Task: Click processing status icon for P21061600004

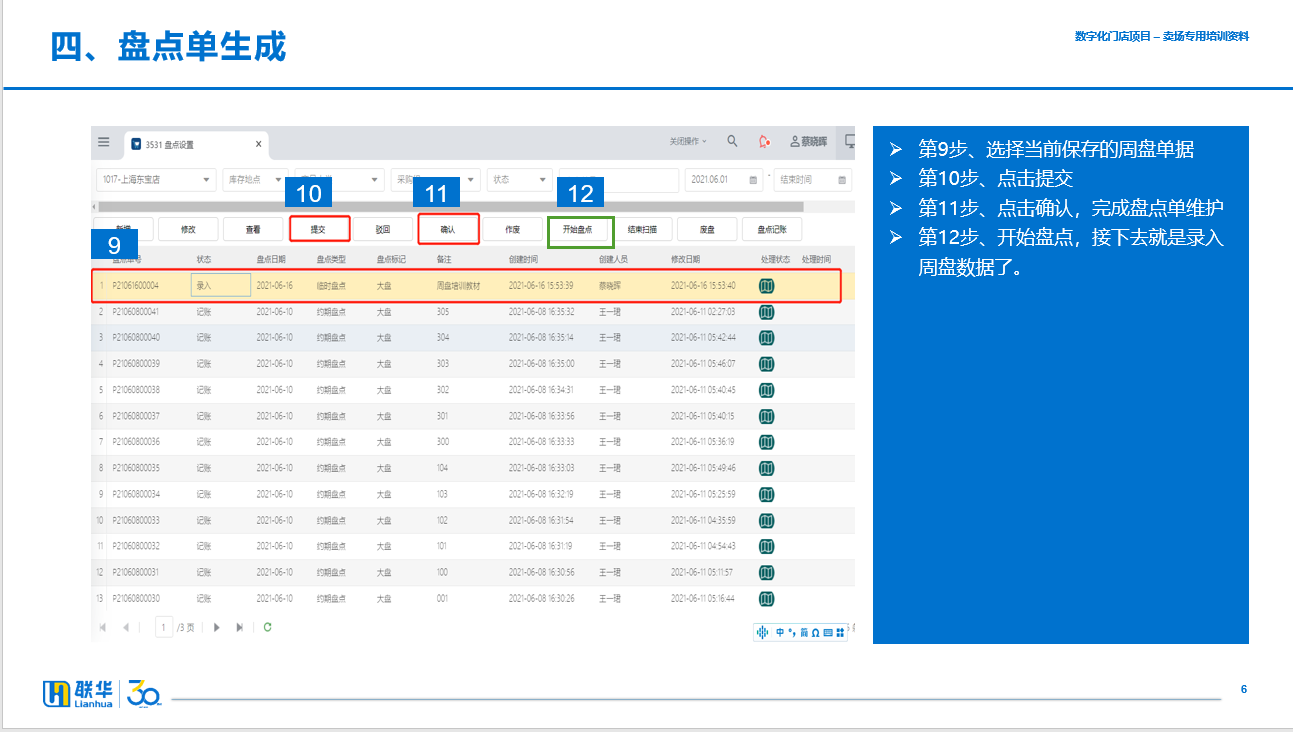Action: 767,286
